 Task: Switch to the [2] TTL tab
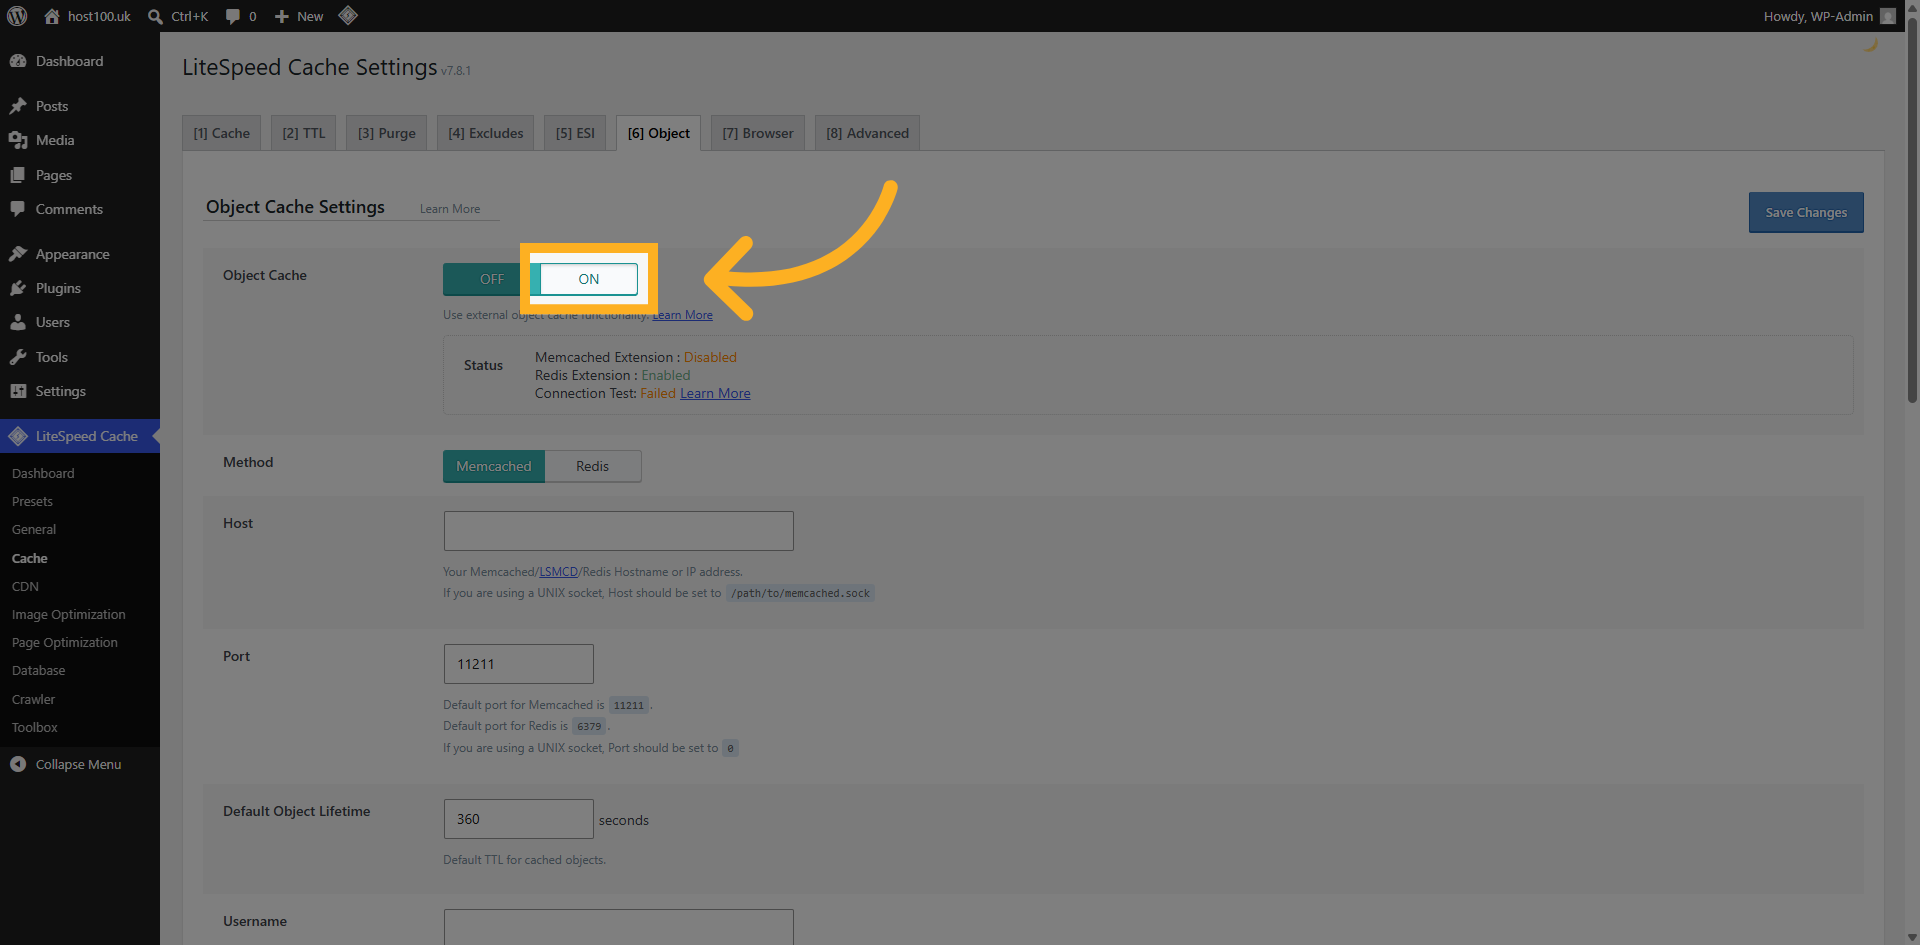pyautogui.click(x=304, y=133)
